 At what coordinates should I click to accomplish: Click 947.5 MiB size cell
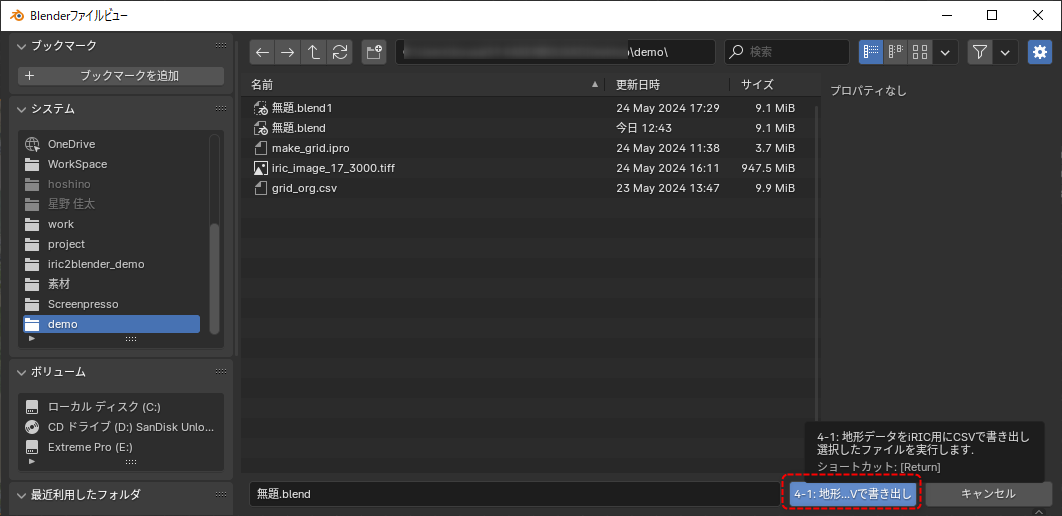768,168
